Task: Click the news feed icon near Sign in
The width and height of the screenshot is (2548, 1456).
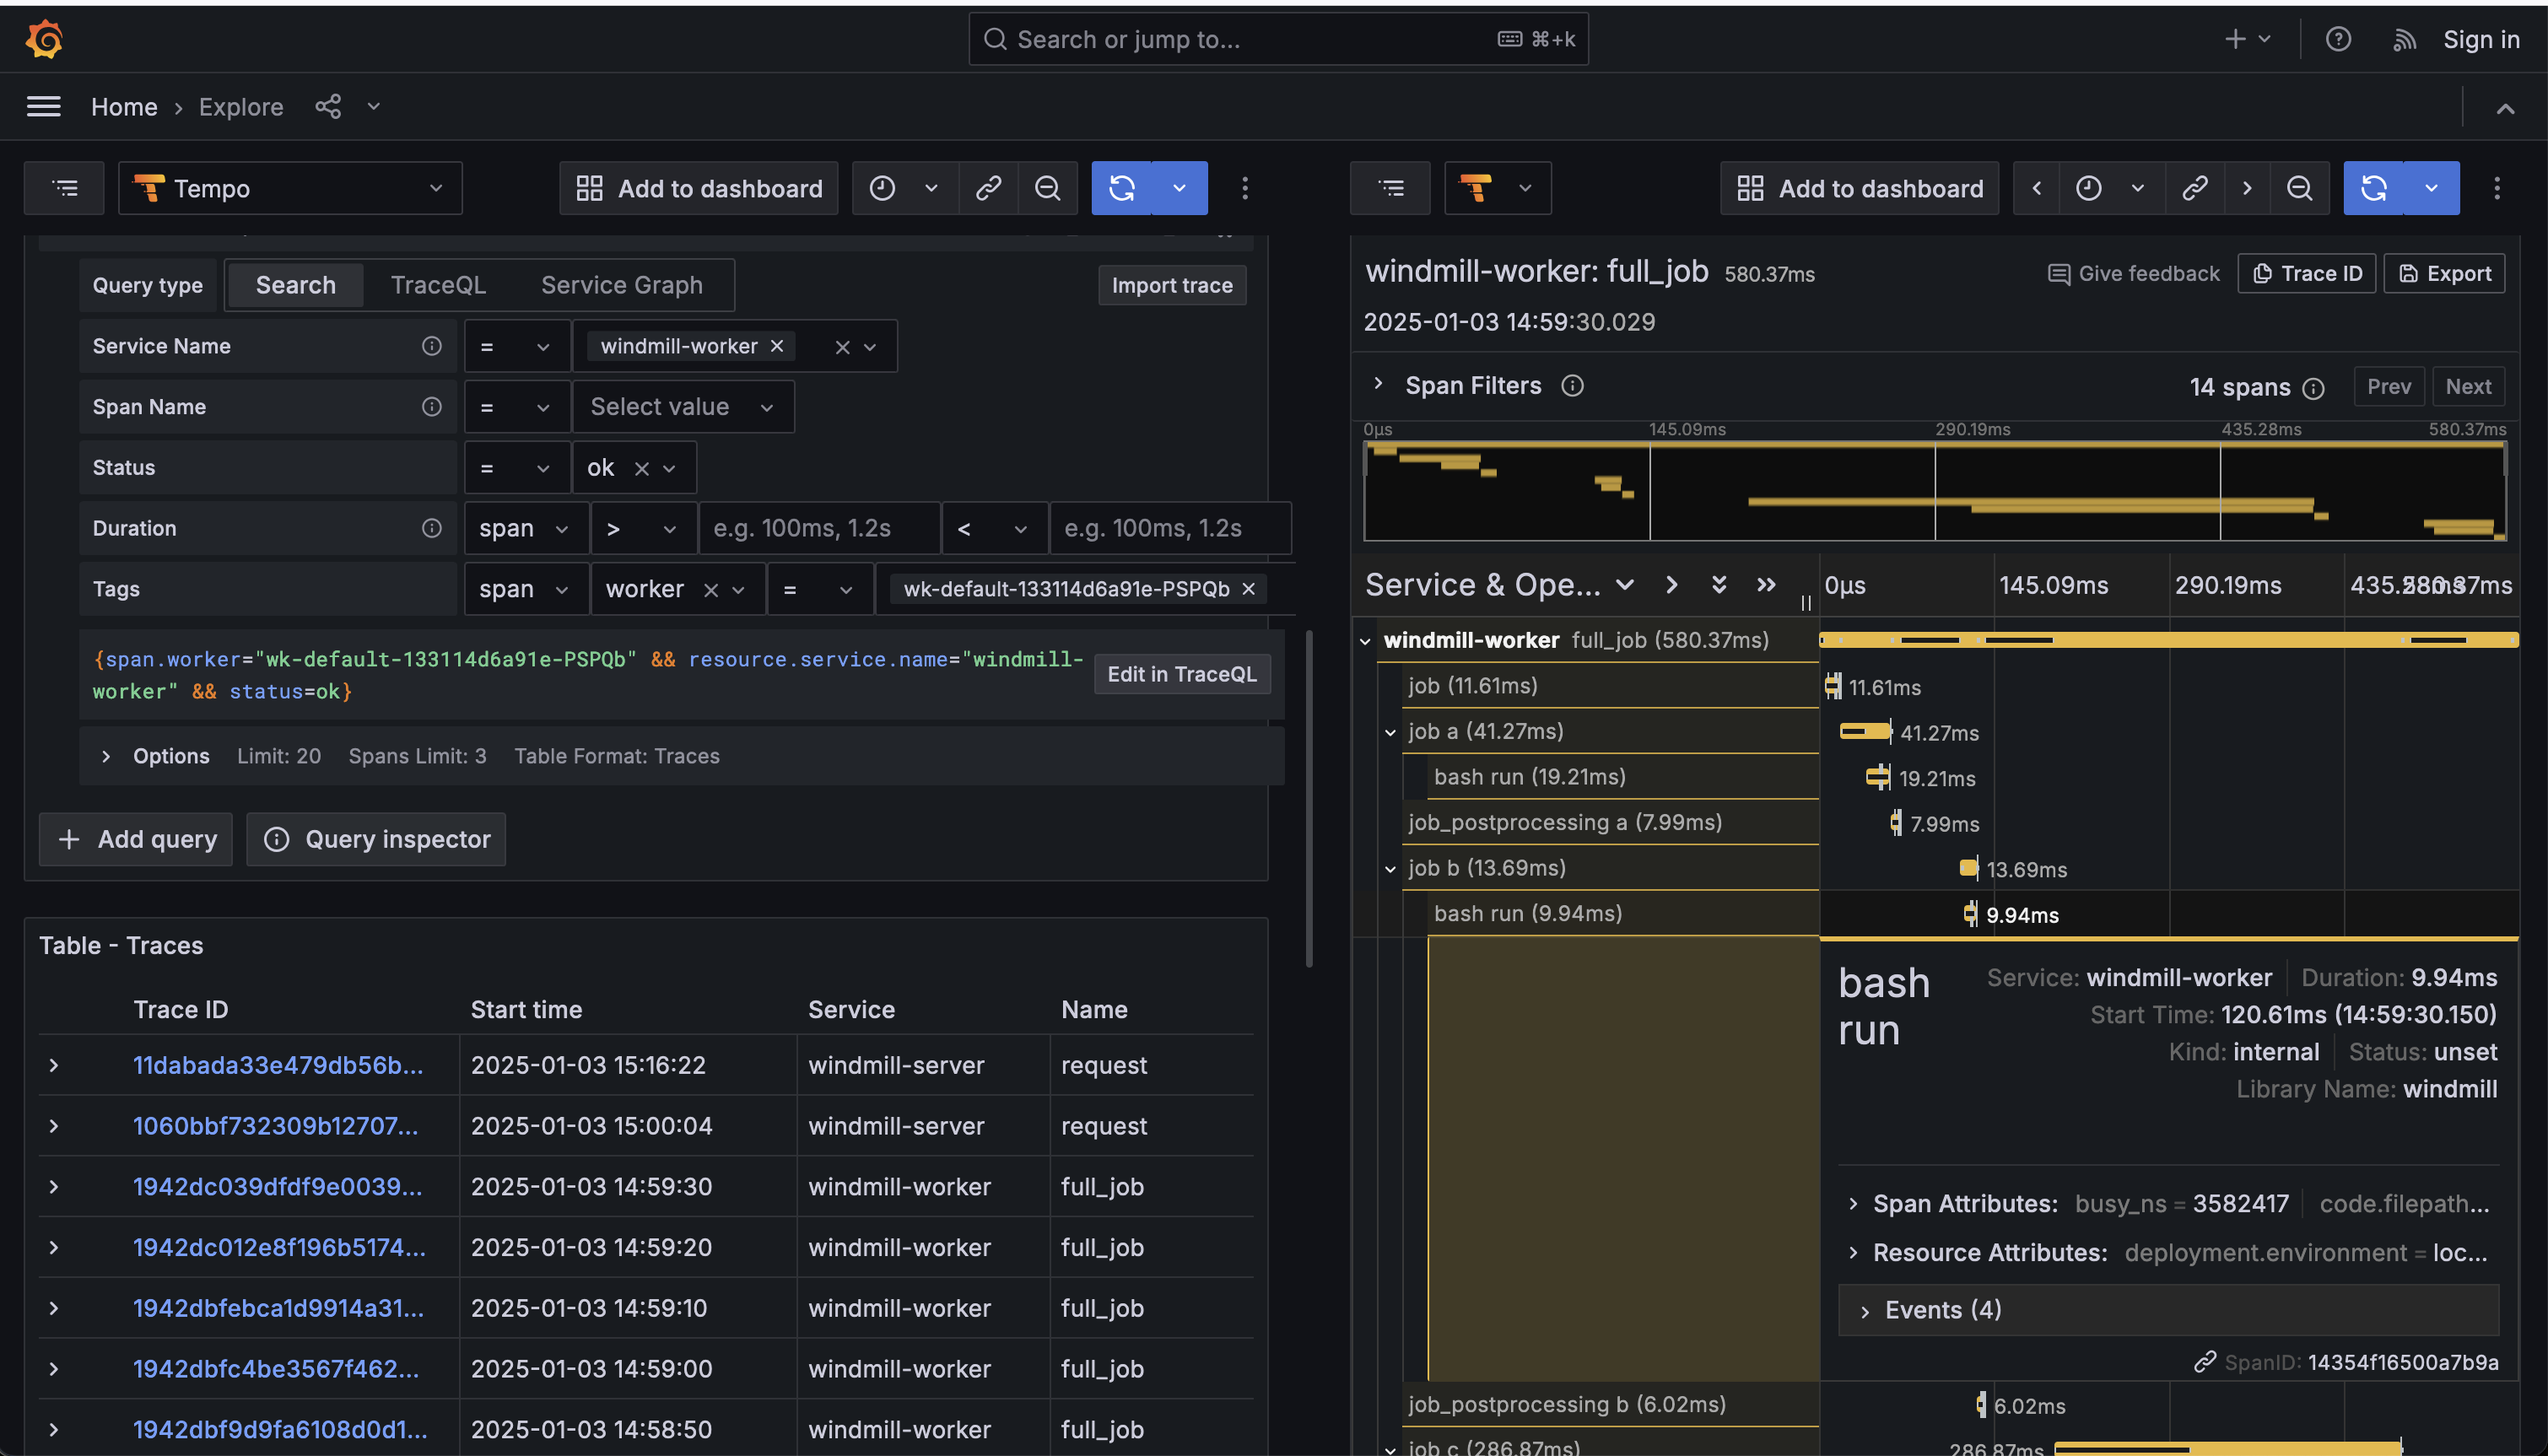Action: coord(2405,39)
